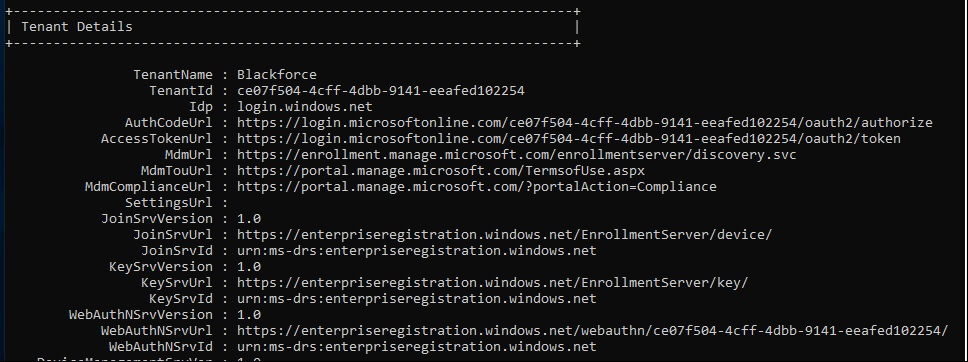Open the WebAuthNSrvUrl webauthn link
This screenshot has height=362, width=968.
[592, 331]
